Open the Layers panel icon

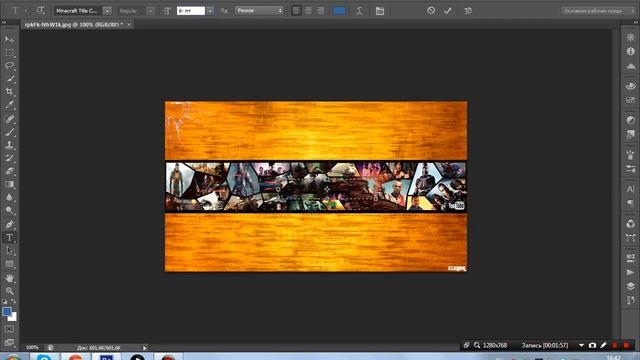pos(631,286)
